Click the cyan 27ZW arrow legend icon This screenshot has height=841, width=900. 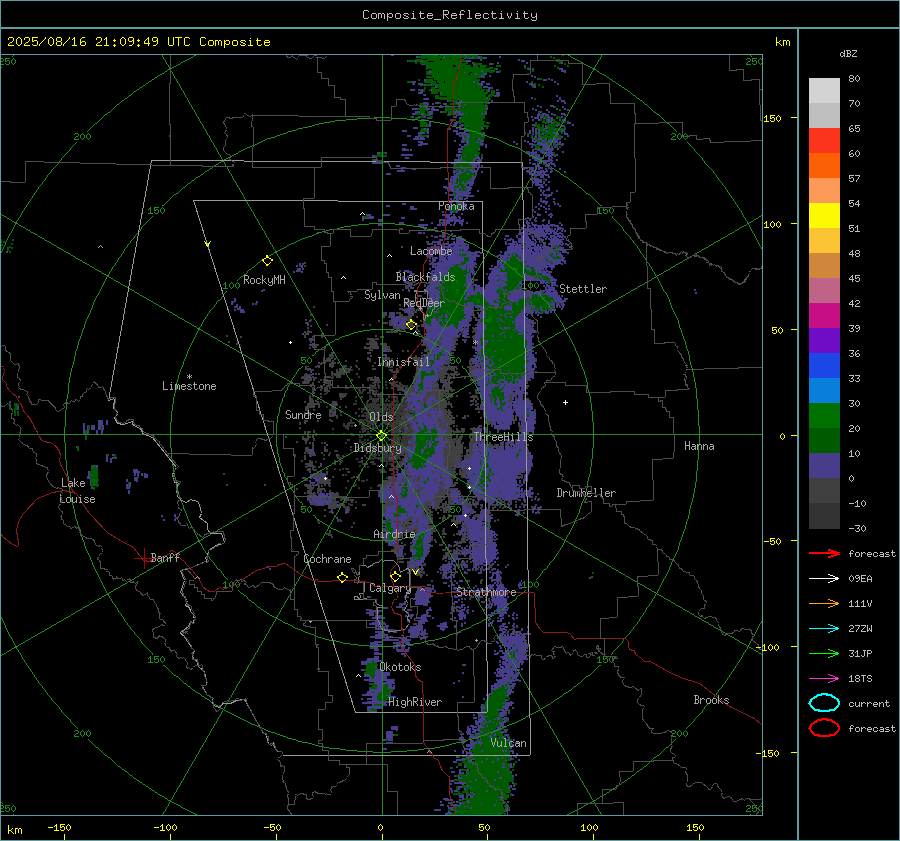click(x=824, y=629)
